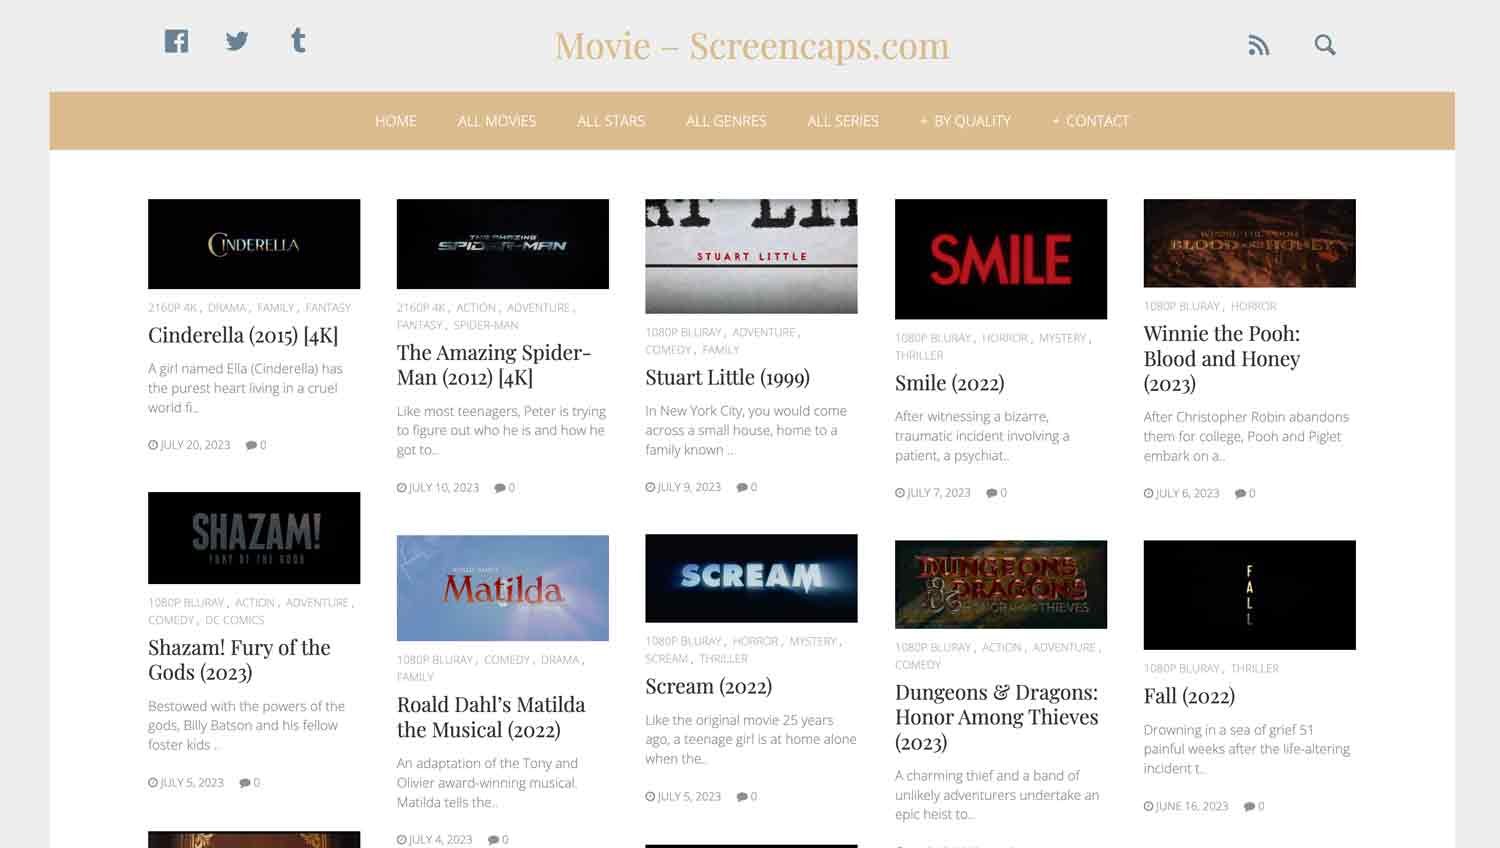Click the Blood and Honey thumbnail
The image size is (1500, 848).
1250,243
